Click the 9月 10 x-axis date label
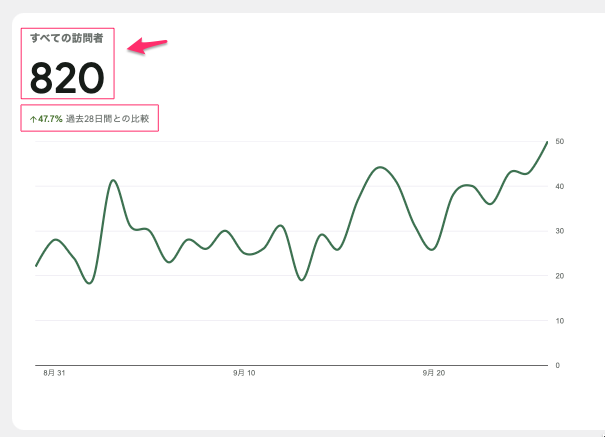Viewport: 605px width, 437px height. pyautogui.click(x=244, y=372)
